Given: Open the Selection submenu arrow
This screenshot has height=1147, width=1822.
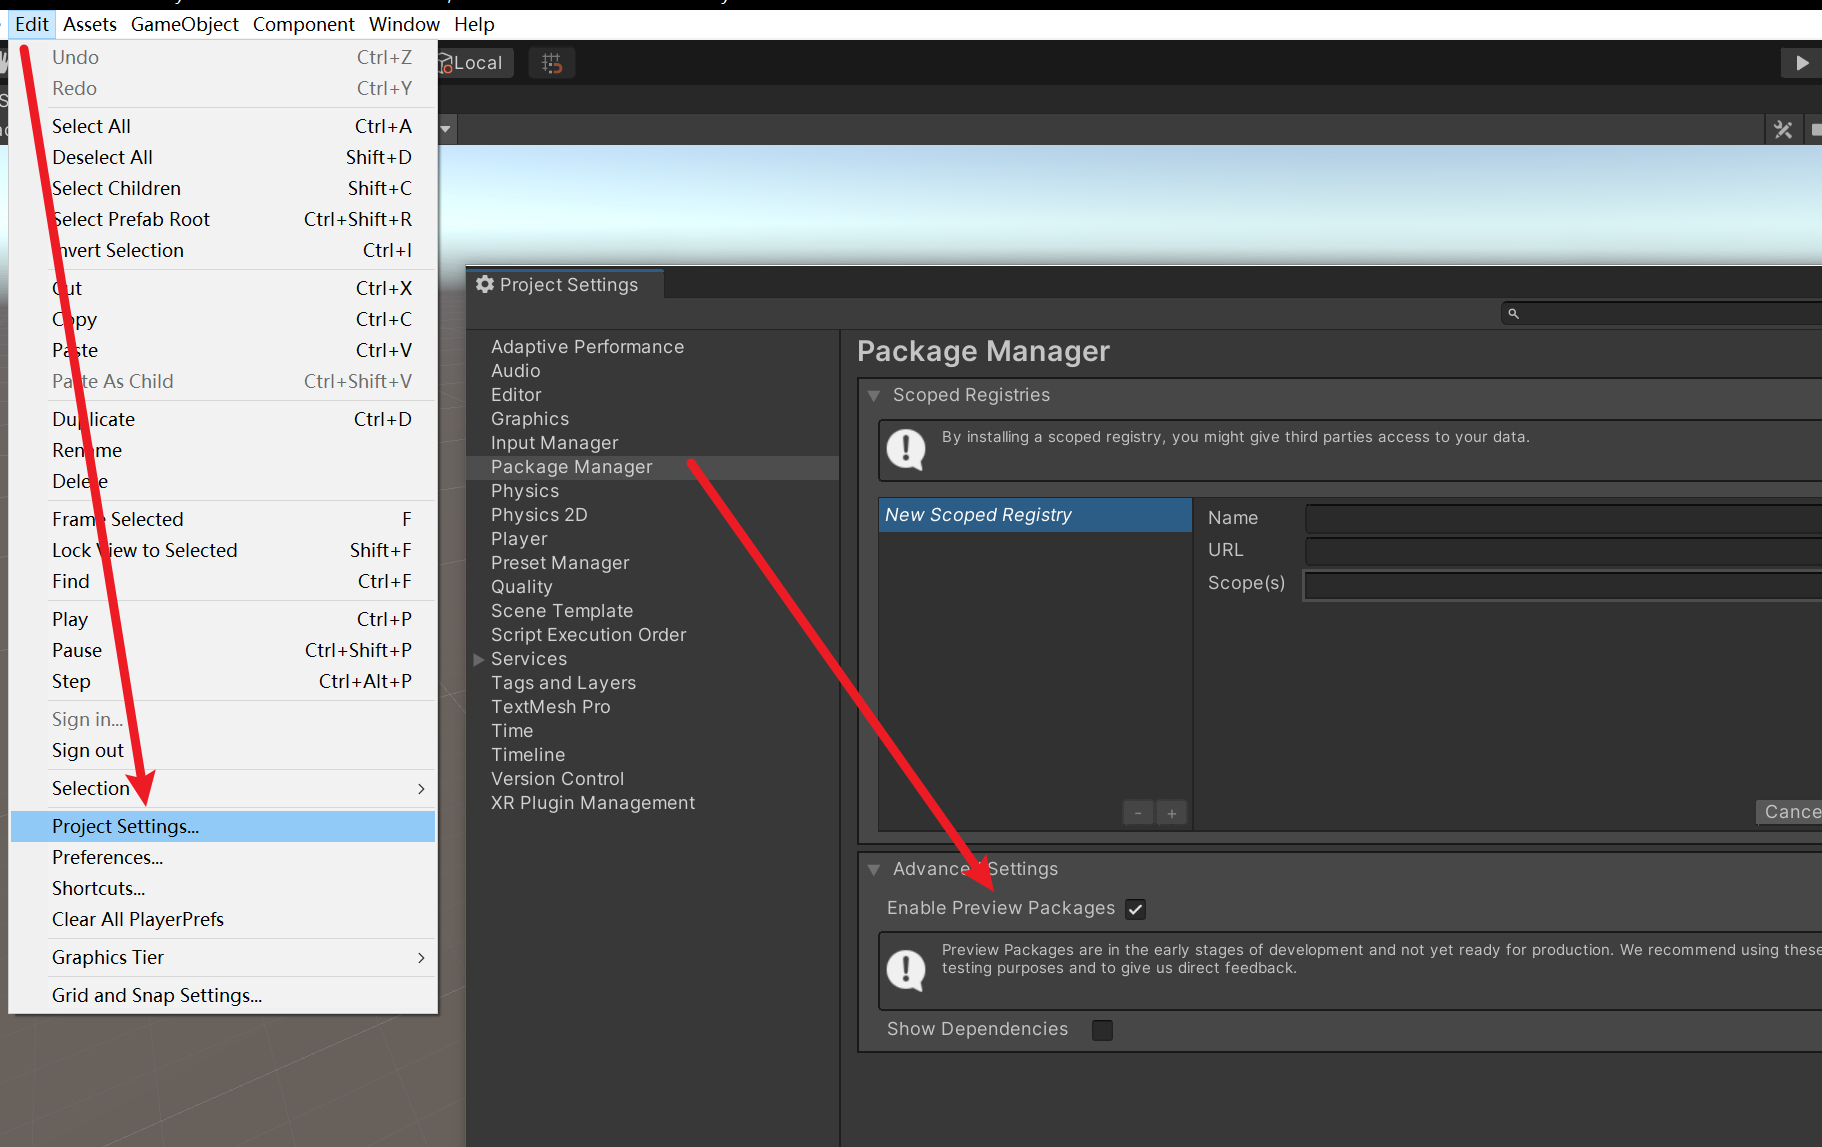Looking at the screenshot, I should click(x=421, y=789).
